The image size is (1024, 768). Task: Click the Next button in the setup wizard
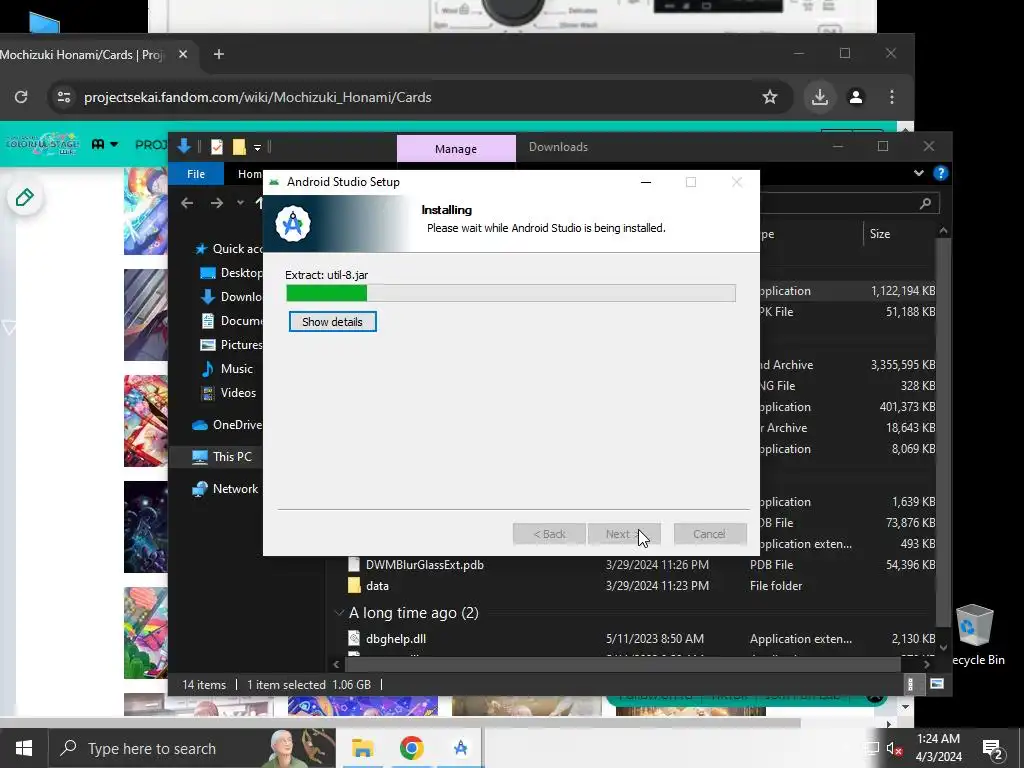624,534
